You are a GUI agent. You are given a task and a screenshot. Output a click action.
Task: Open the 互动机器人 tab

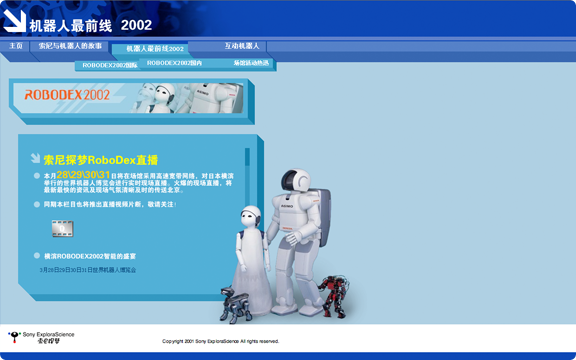tap(242, 46)
